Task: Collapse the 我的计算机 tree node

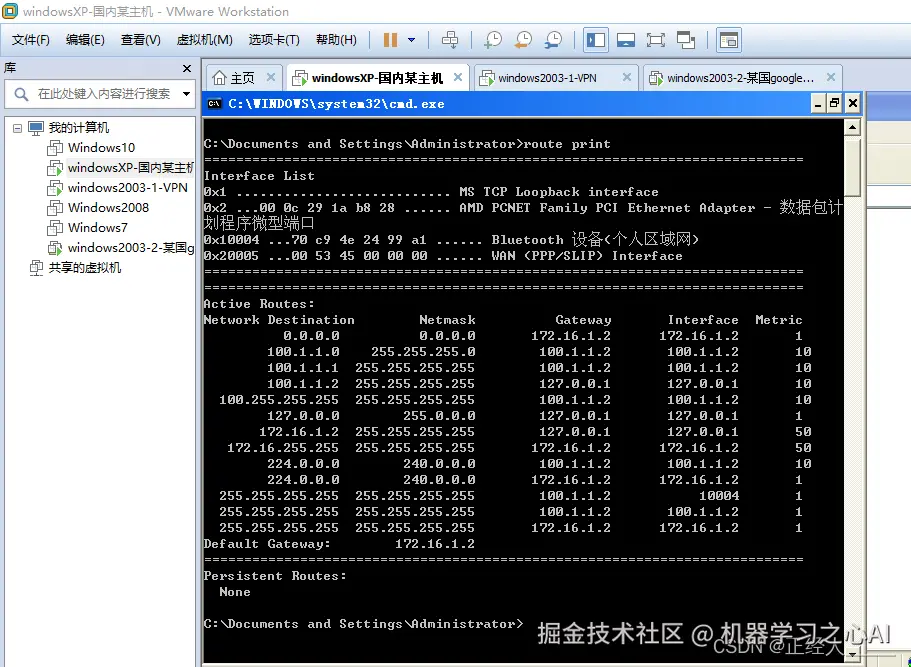Action: (x=17, y=128)
